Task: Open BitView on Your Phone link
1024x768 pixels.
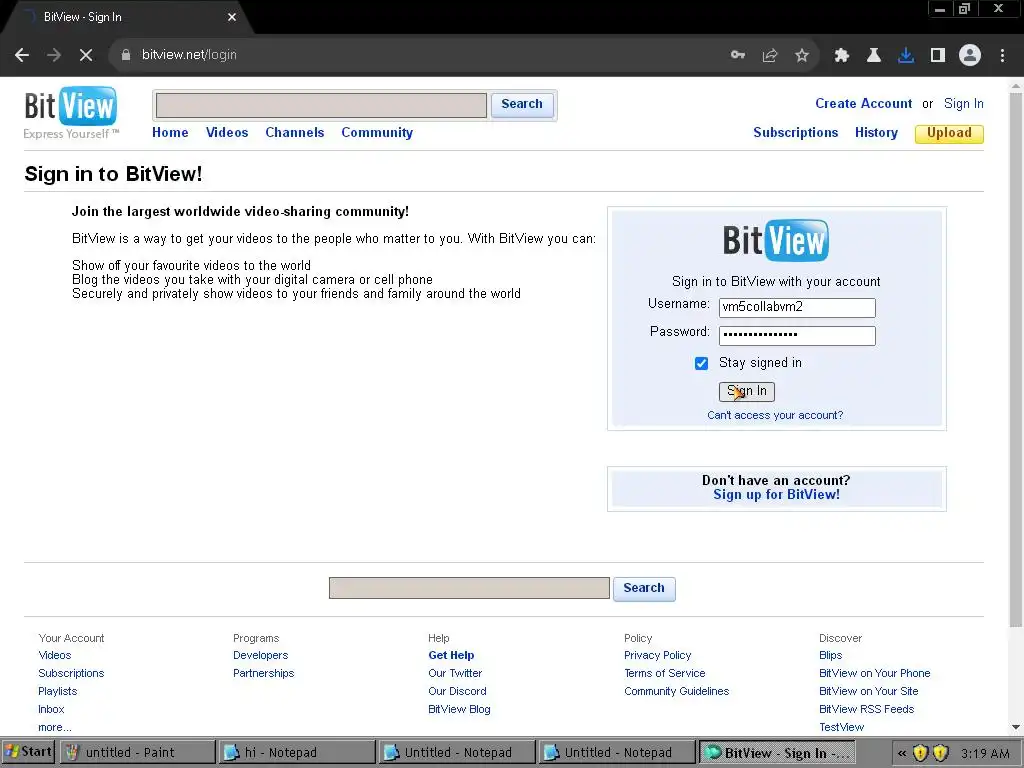Action: pos(874,673)
